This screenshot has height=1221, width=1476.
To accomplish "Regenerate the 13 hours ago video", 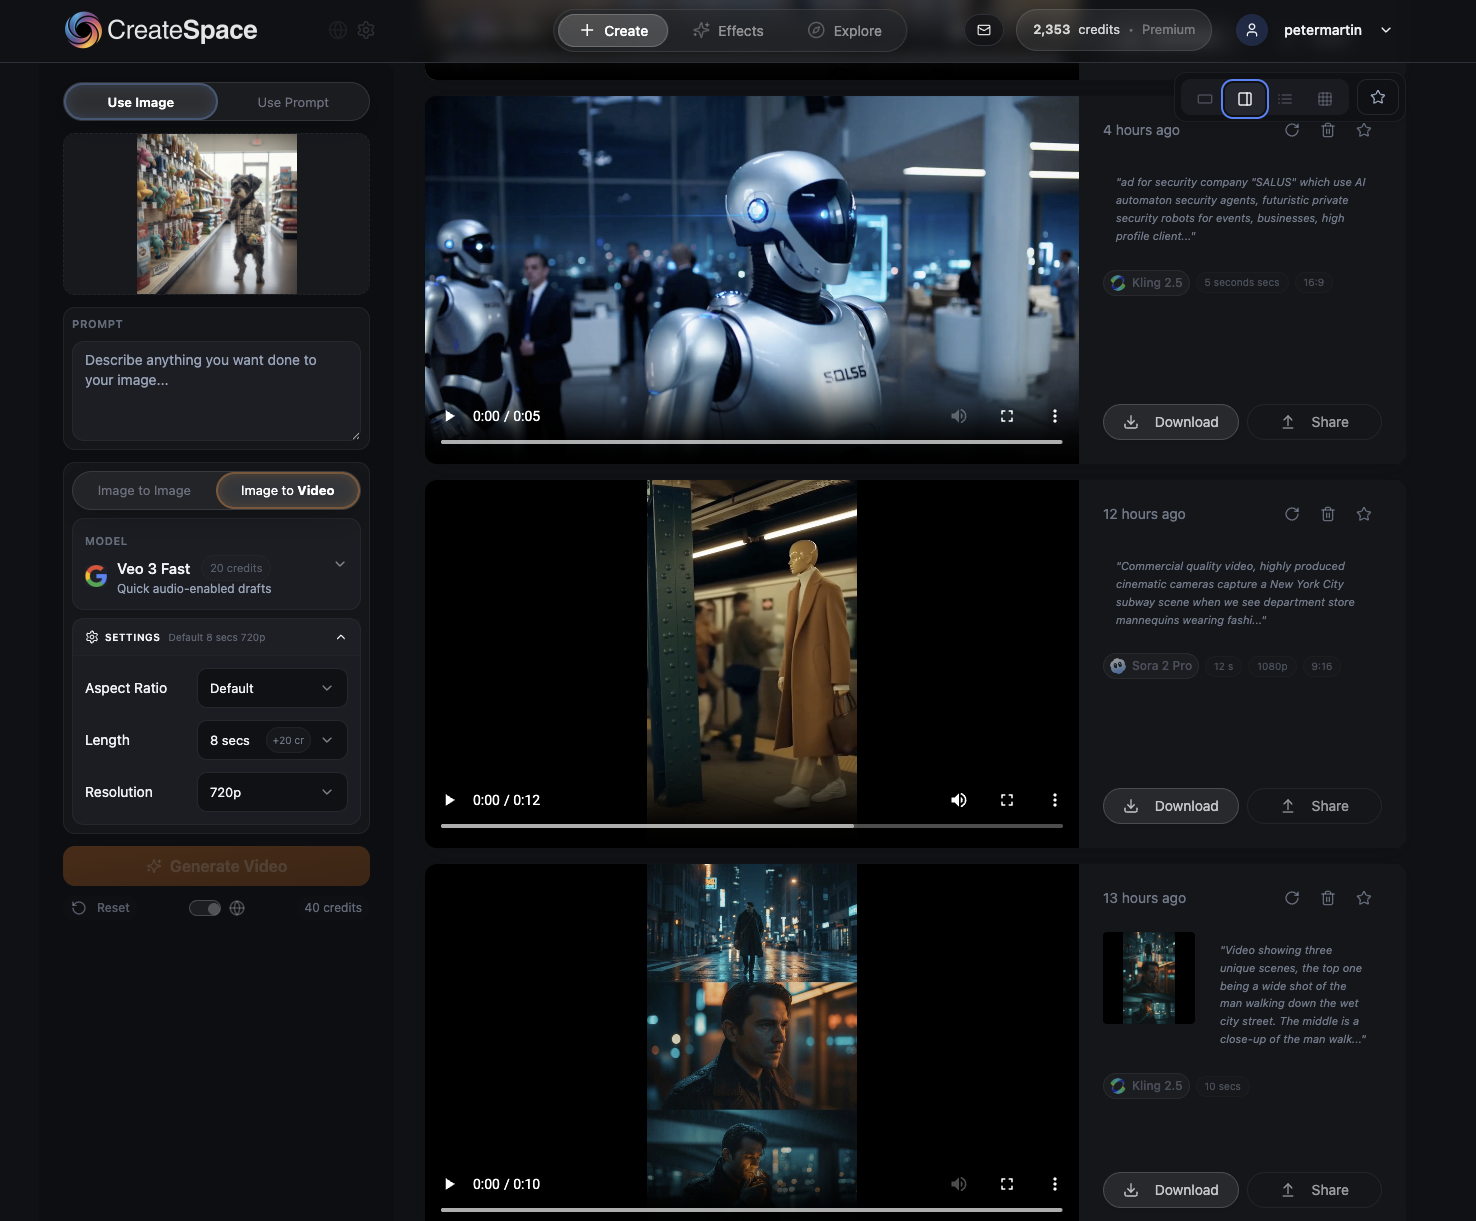I will [x=1292, y=898].
